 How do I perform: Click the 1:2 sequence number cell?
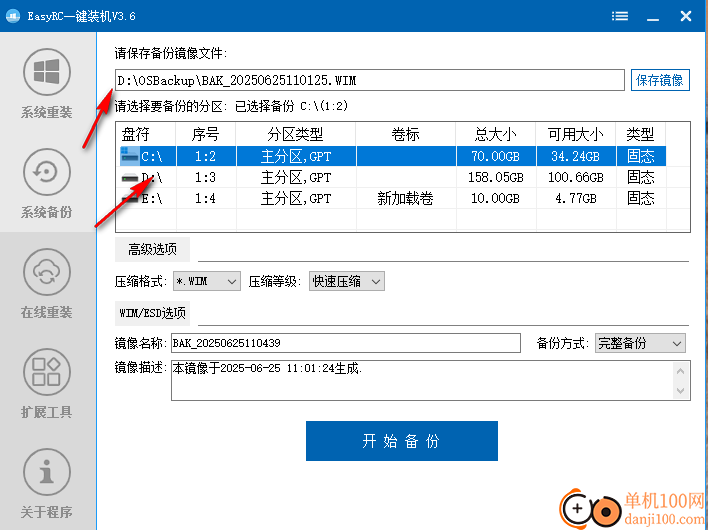click(x=206, y=156)
